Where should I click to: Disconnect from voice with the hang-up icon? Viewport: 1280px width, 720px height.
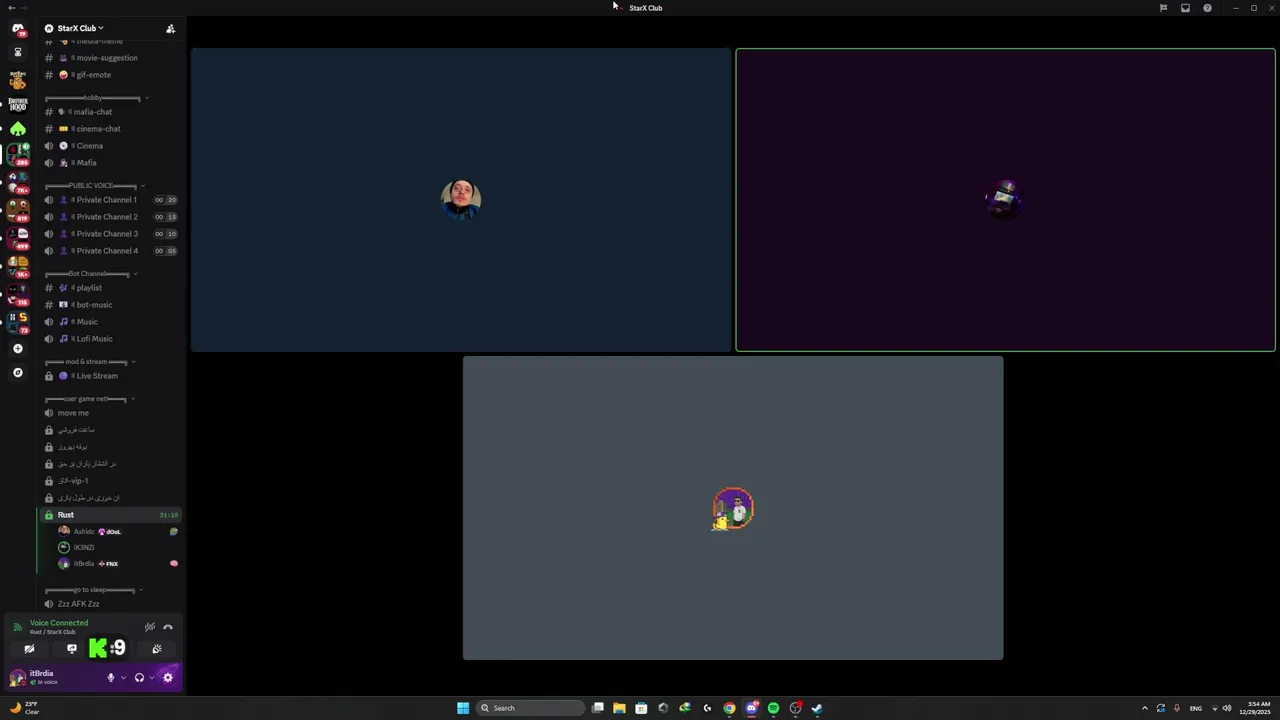tap(168, 627)
